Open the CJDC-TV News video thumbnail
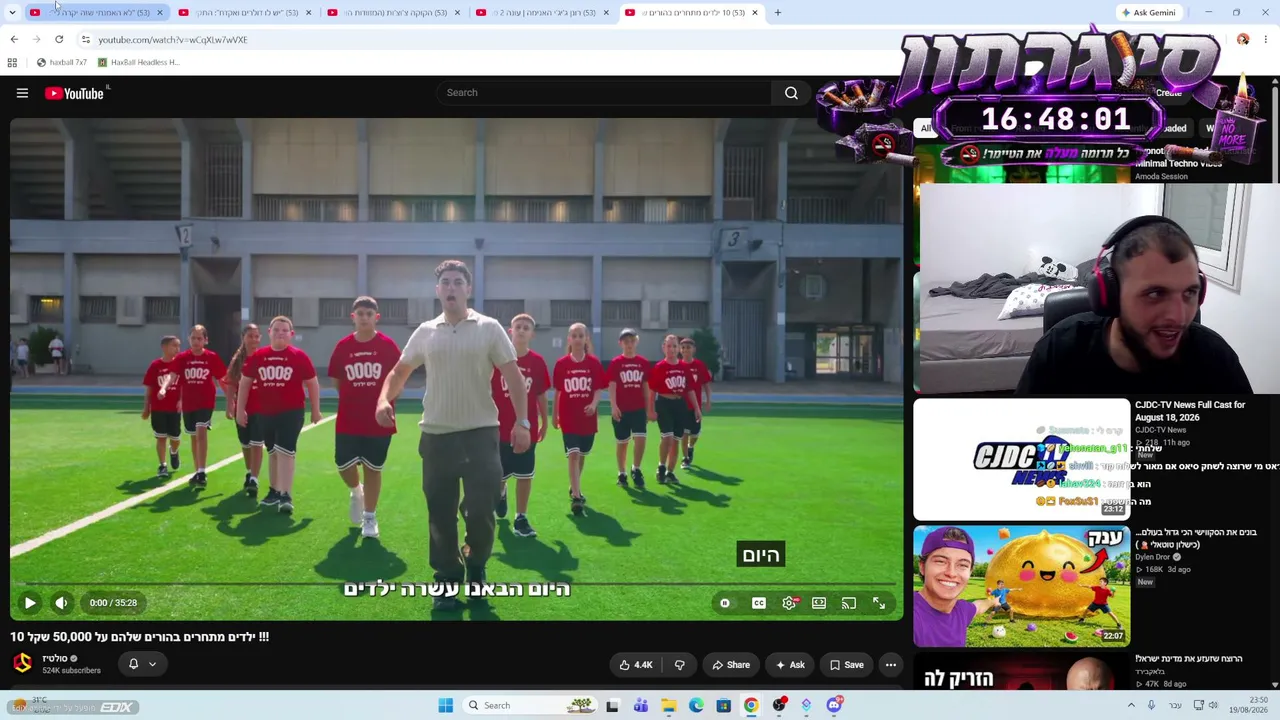 (x=1022, y=459)
